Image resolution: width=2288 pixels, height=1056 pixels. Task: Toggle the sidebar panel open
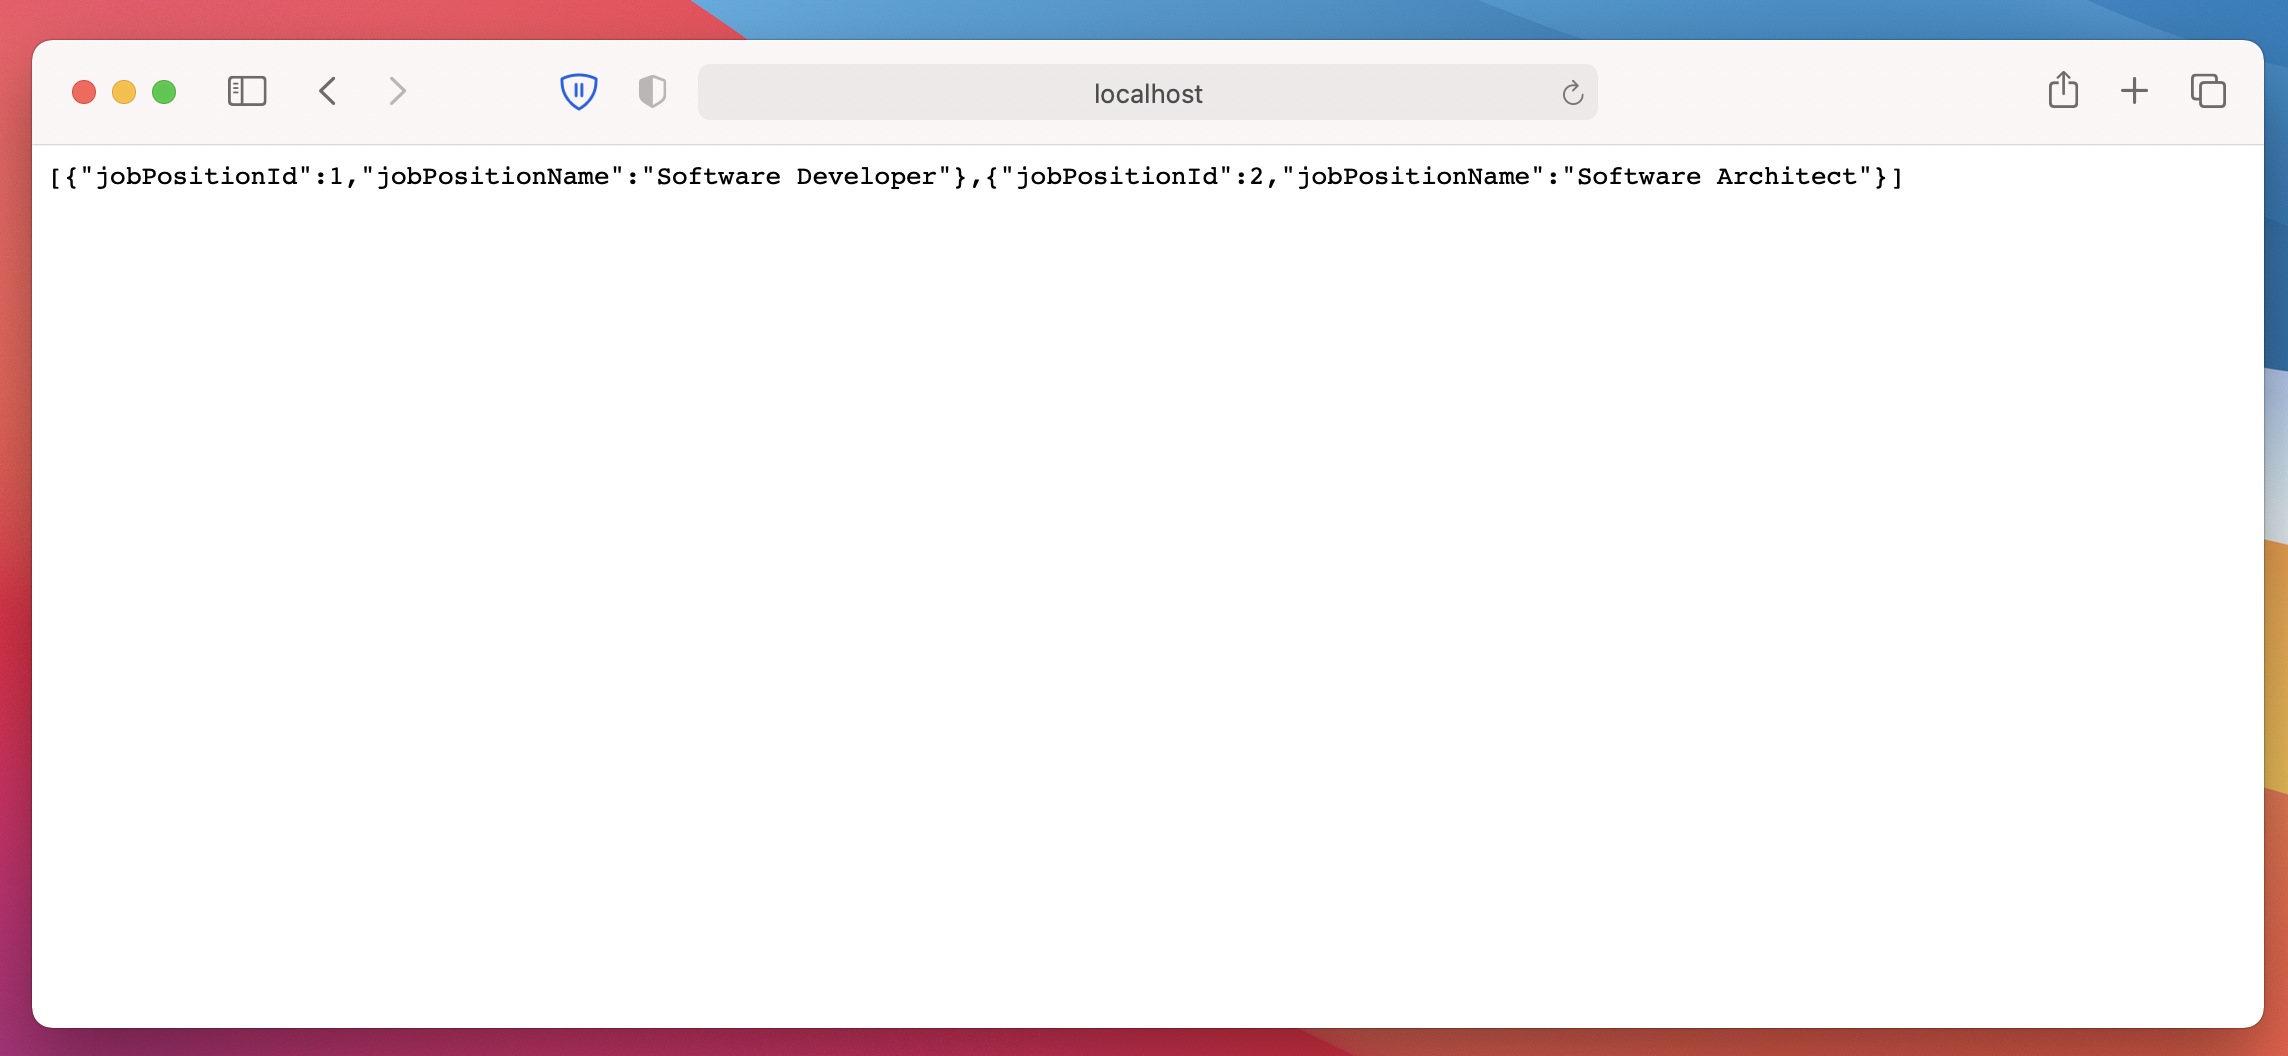(246, 91)
